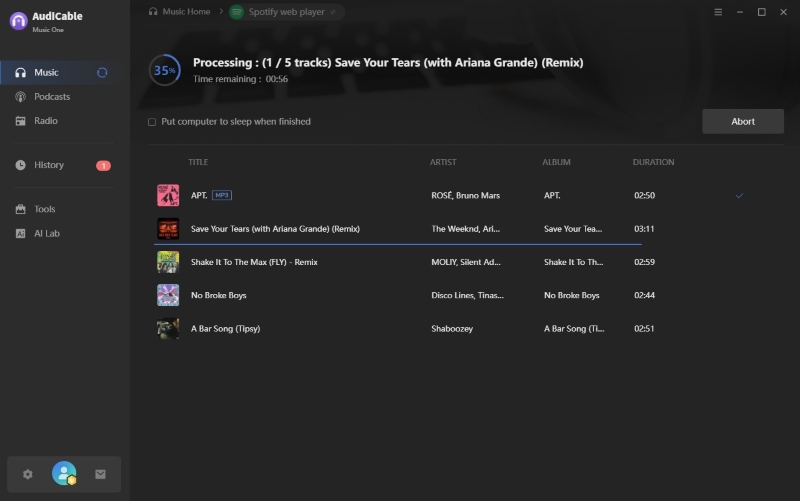Image resolution: width=800 pixels, height=501 pixels.
Task: Select the APT. track title
Action: [x=199, y=195]
